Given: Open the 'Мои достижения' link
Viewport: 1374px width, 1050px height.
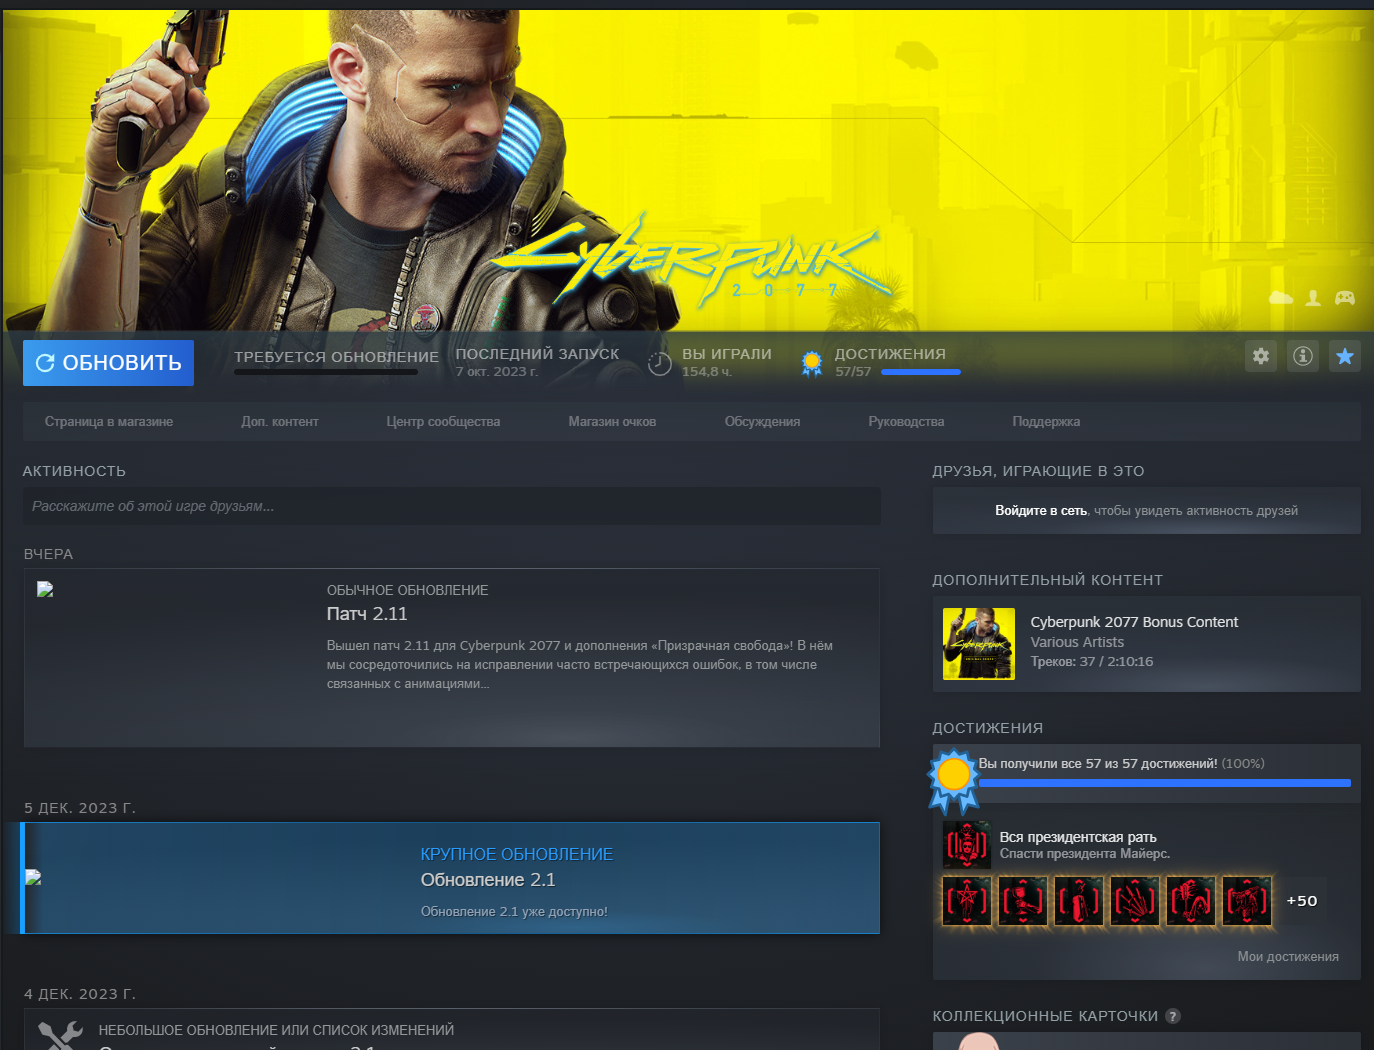Looking at the screenshot, I should click(x=1287, y=957).
